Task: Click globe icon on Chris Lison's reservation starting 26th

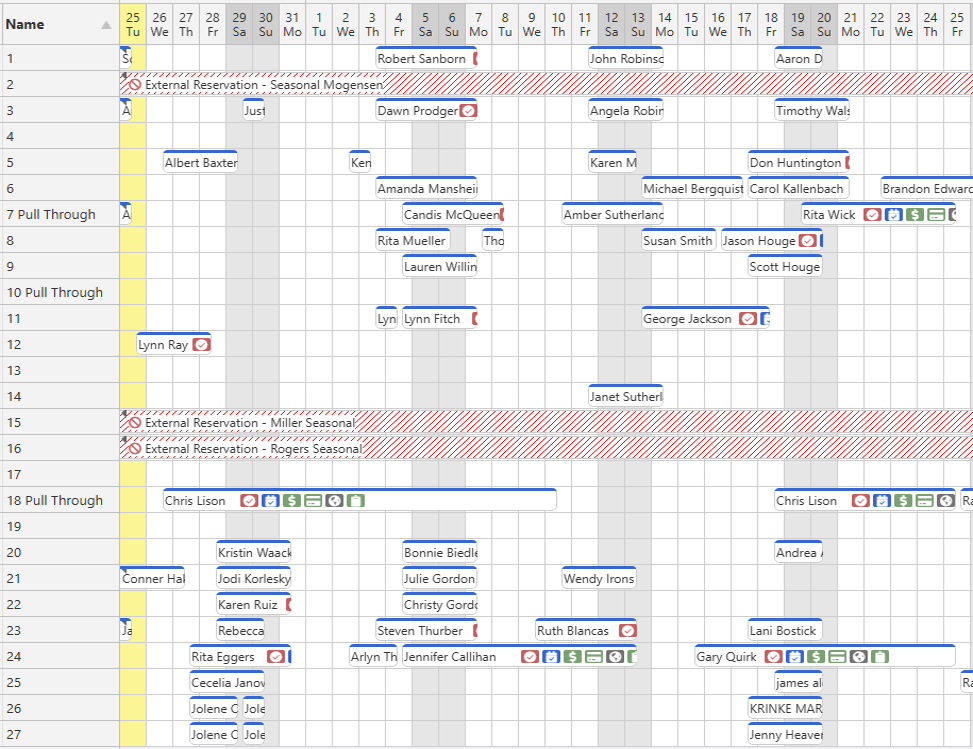Action: coord(334,501)
